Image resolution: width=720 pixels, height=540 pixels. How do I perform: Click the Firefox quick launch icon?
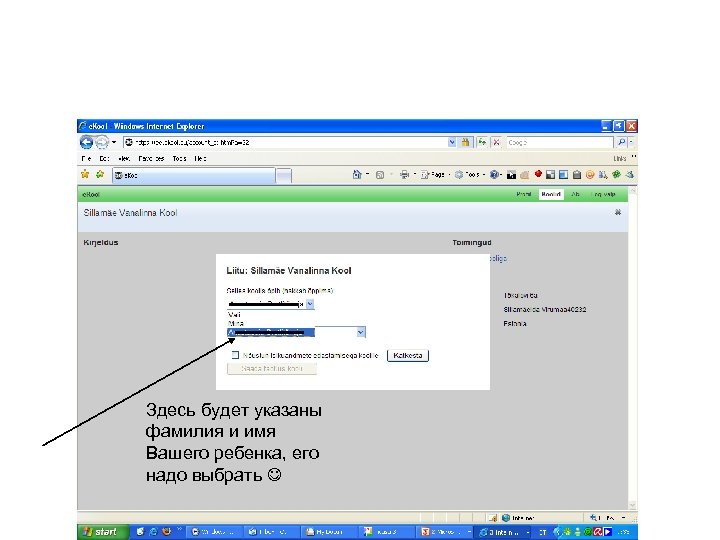click(x=166, y=532)
